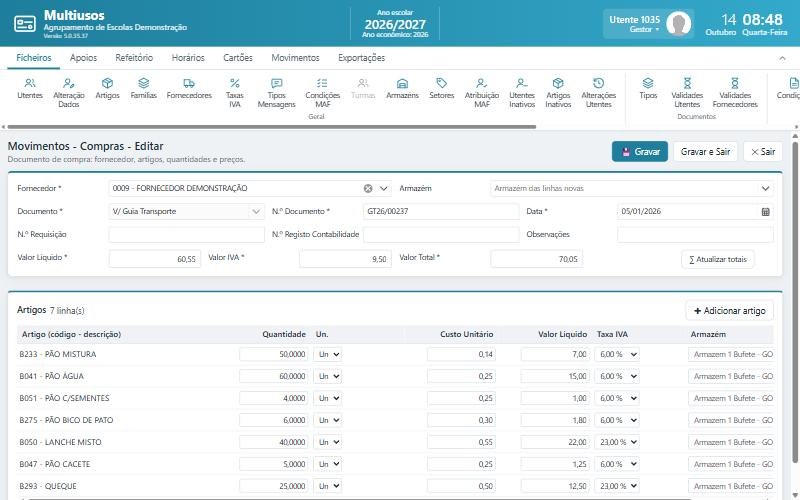This screenshot has height=500, width=800.
Task: Click the user avatar picture
Action: (679, 23)
